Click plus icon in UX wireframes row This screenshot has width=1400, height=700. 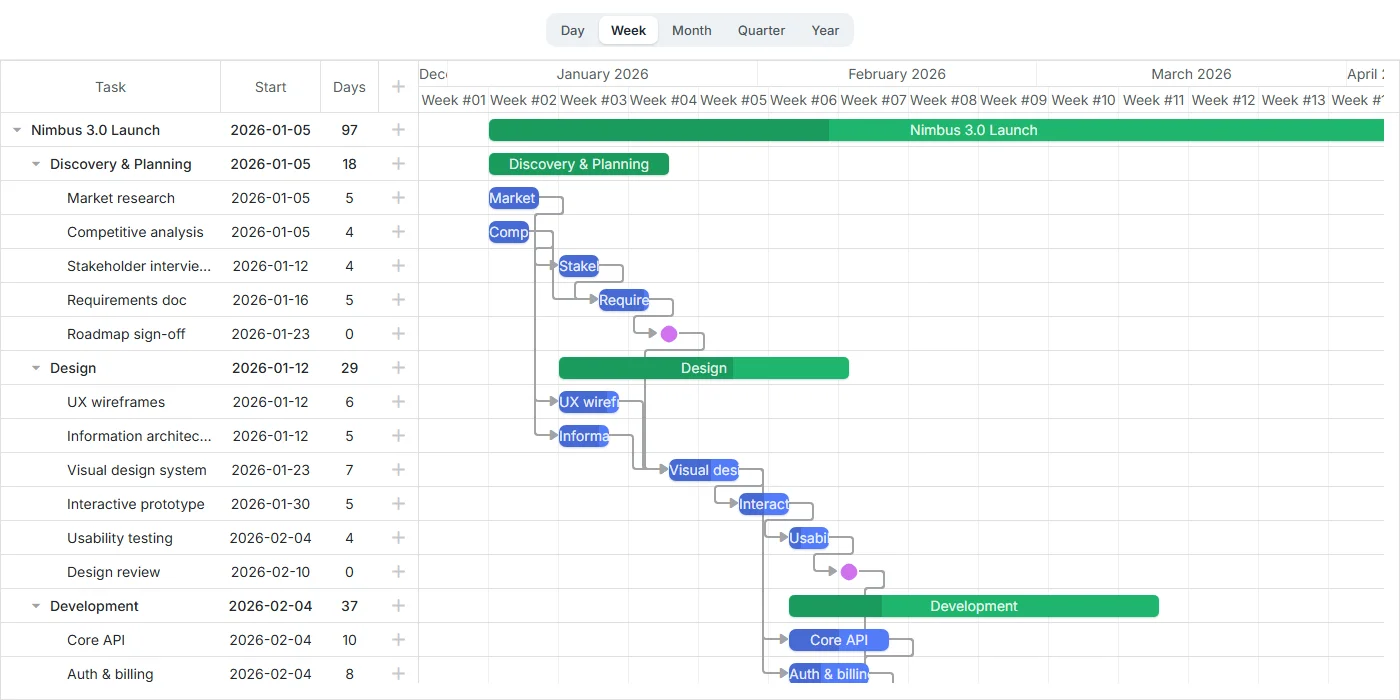click(398, 402)
